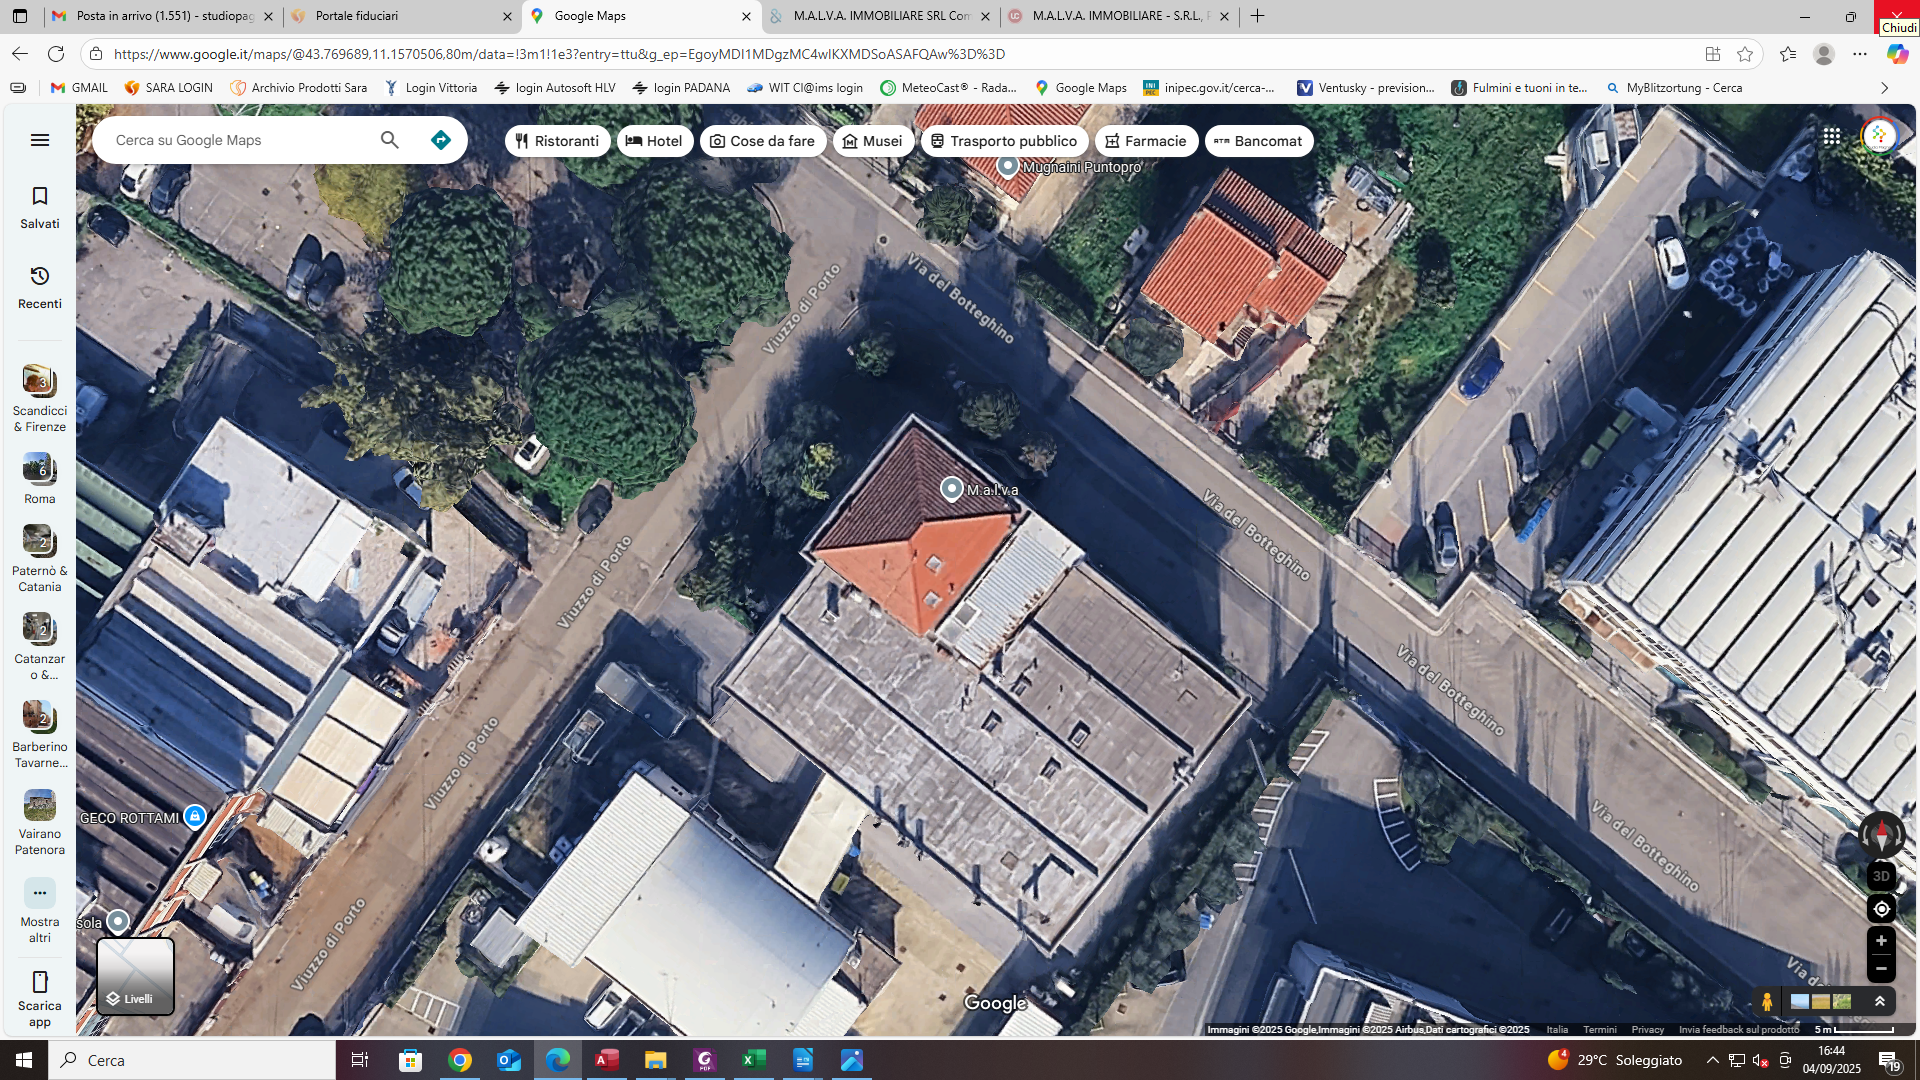Focus the Cerca su Google Maps field
The image size is (1920, 1080).
240,140
